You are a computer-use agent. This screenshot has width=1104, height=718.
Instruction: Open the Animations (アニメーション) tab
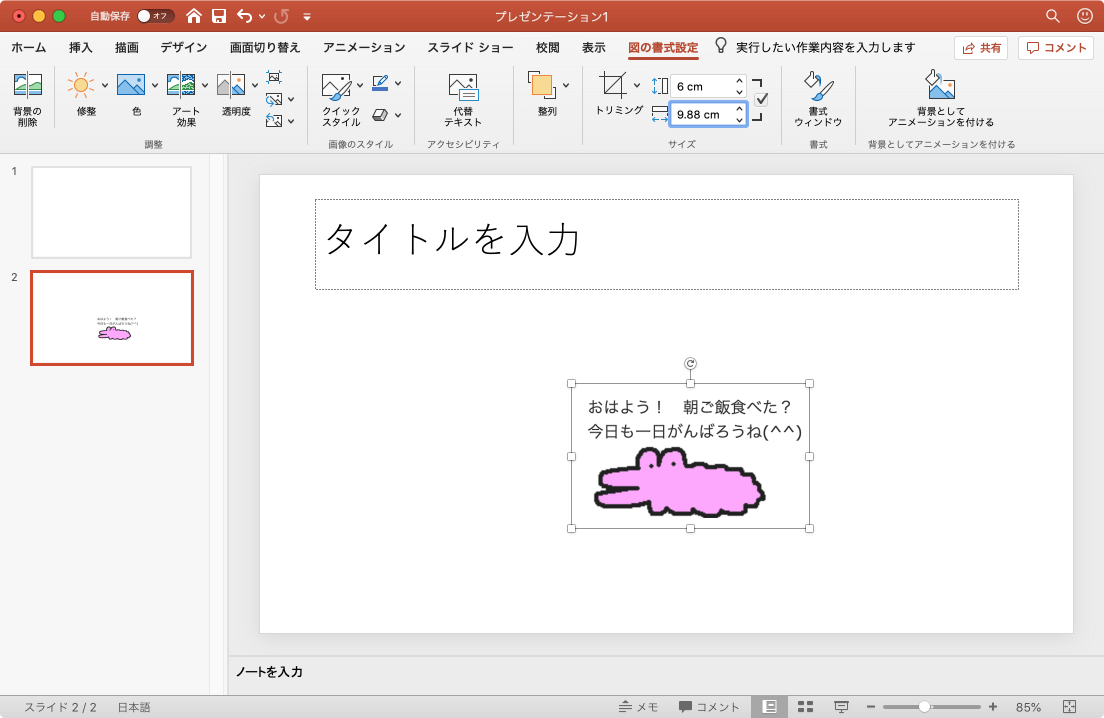click(364, 47)
